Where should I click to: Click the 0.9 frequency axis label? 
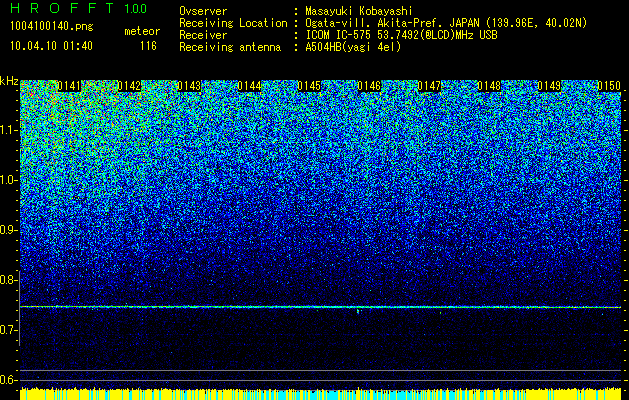(x=9, y=230)
